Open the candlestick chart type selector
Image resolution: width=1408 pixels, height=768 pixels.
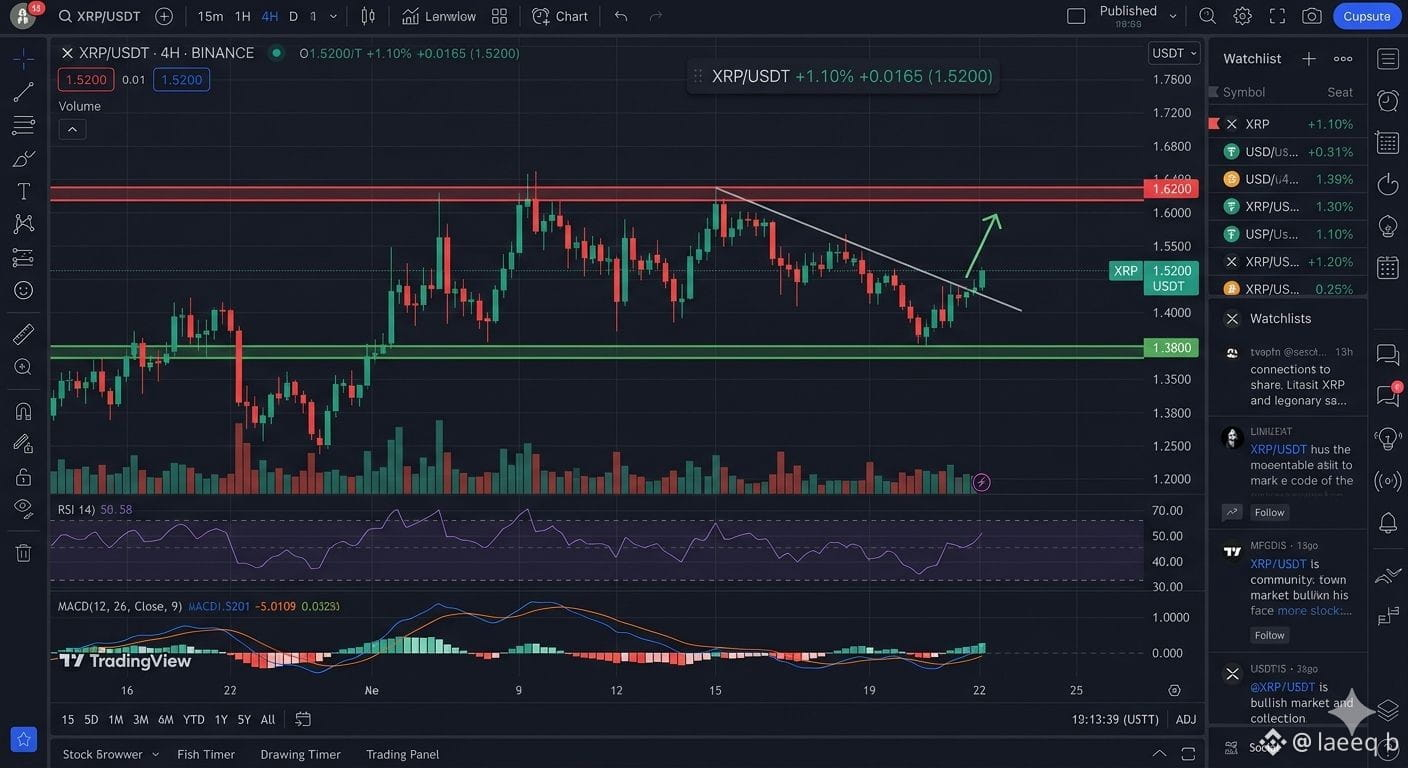pyautogui.click(x=368, y=16)
